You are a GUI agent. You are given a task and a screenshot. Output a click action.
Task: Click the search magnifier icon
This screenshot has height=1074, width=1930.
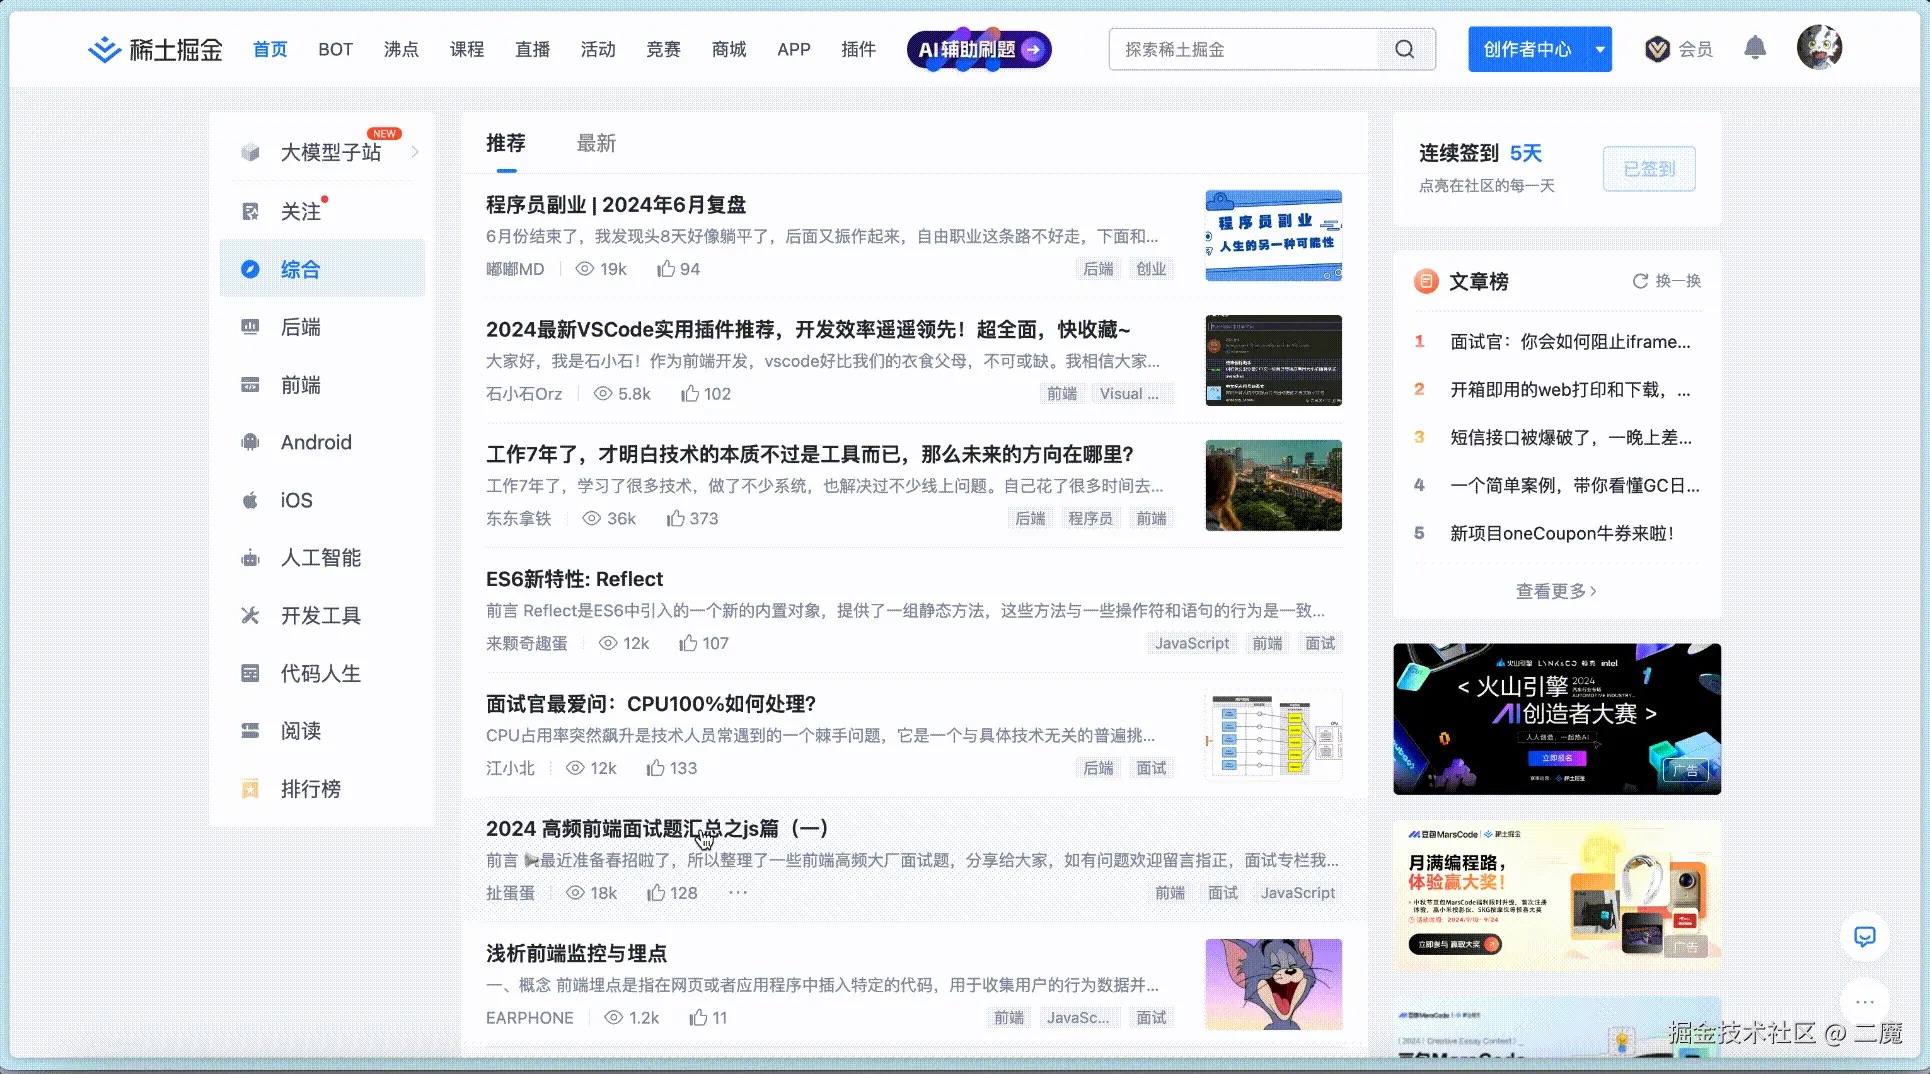point(1404,48)
